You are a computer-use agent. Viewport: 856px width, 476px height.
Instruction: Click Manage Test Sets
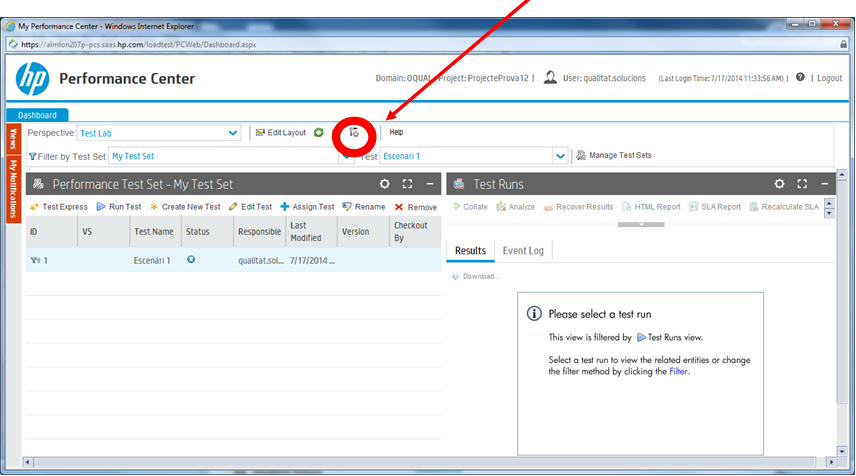click(x=614, y=156)
